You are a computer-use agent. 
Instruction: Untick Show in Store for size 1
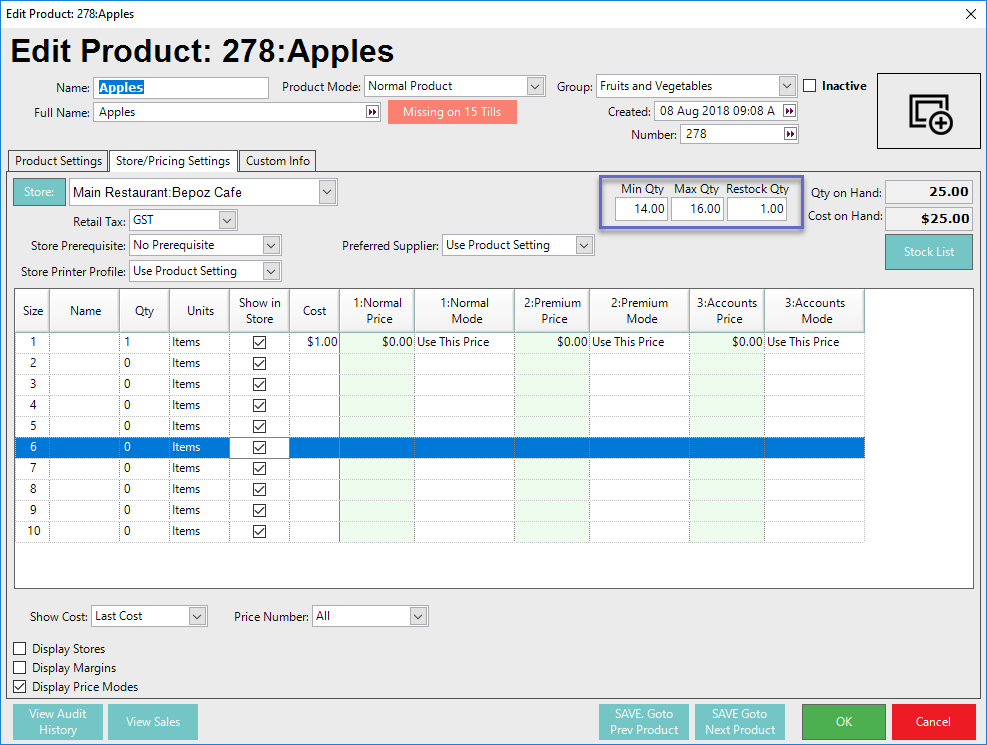[259, 342]
